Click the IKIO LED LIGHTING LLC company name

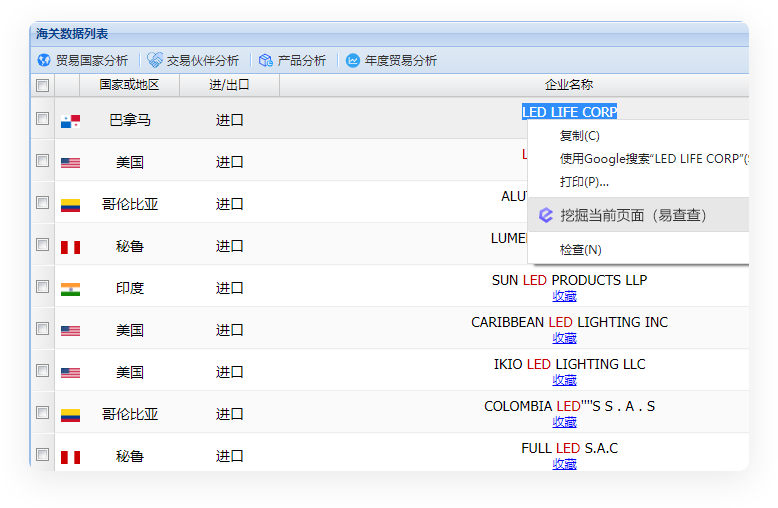click(569, 365)
